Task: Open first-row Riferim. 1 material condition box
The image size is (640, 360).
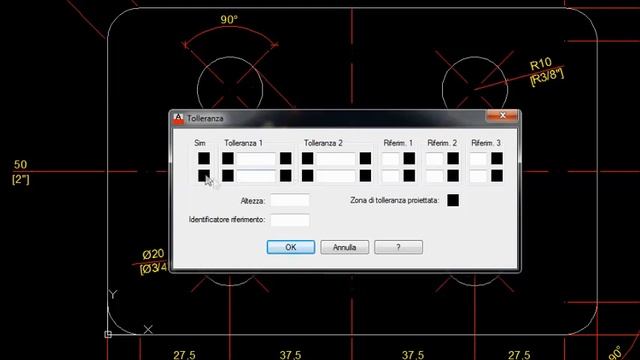Action: pyautogui.click(x=409, y=158)
